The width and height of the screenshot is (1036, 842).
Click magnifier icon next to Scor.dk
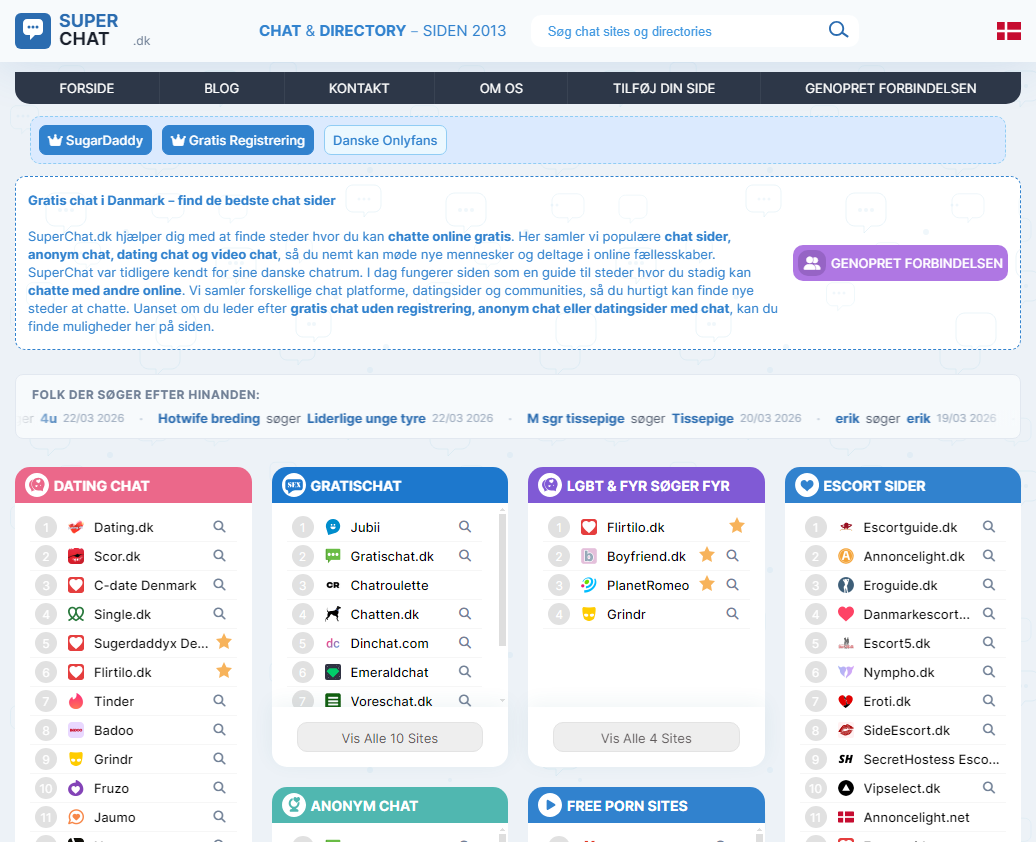click(219, 556)
